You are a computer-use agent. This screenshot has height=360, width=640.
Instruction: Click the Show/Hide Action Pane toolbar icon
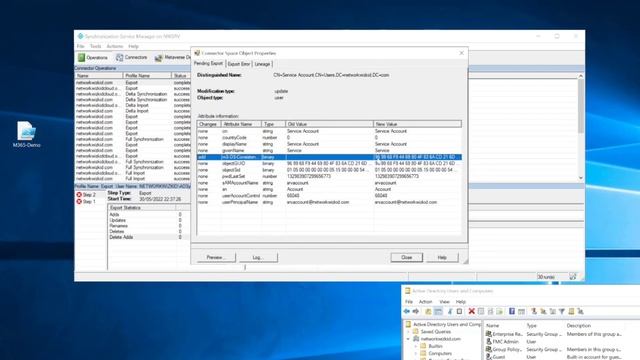(x=522, y=311)
